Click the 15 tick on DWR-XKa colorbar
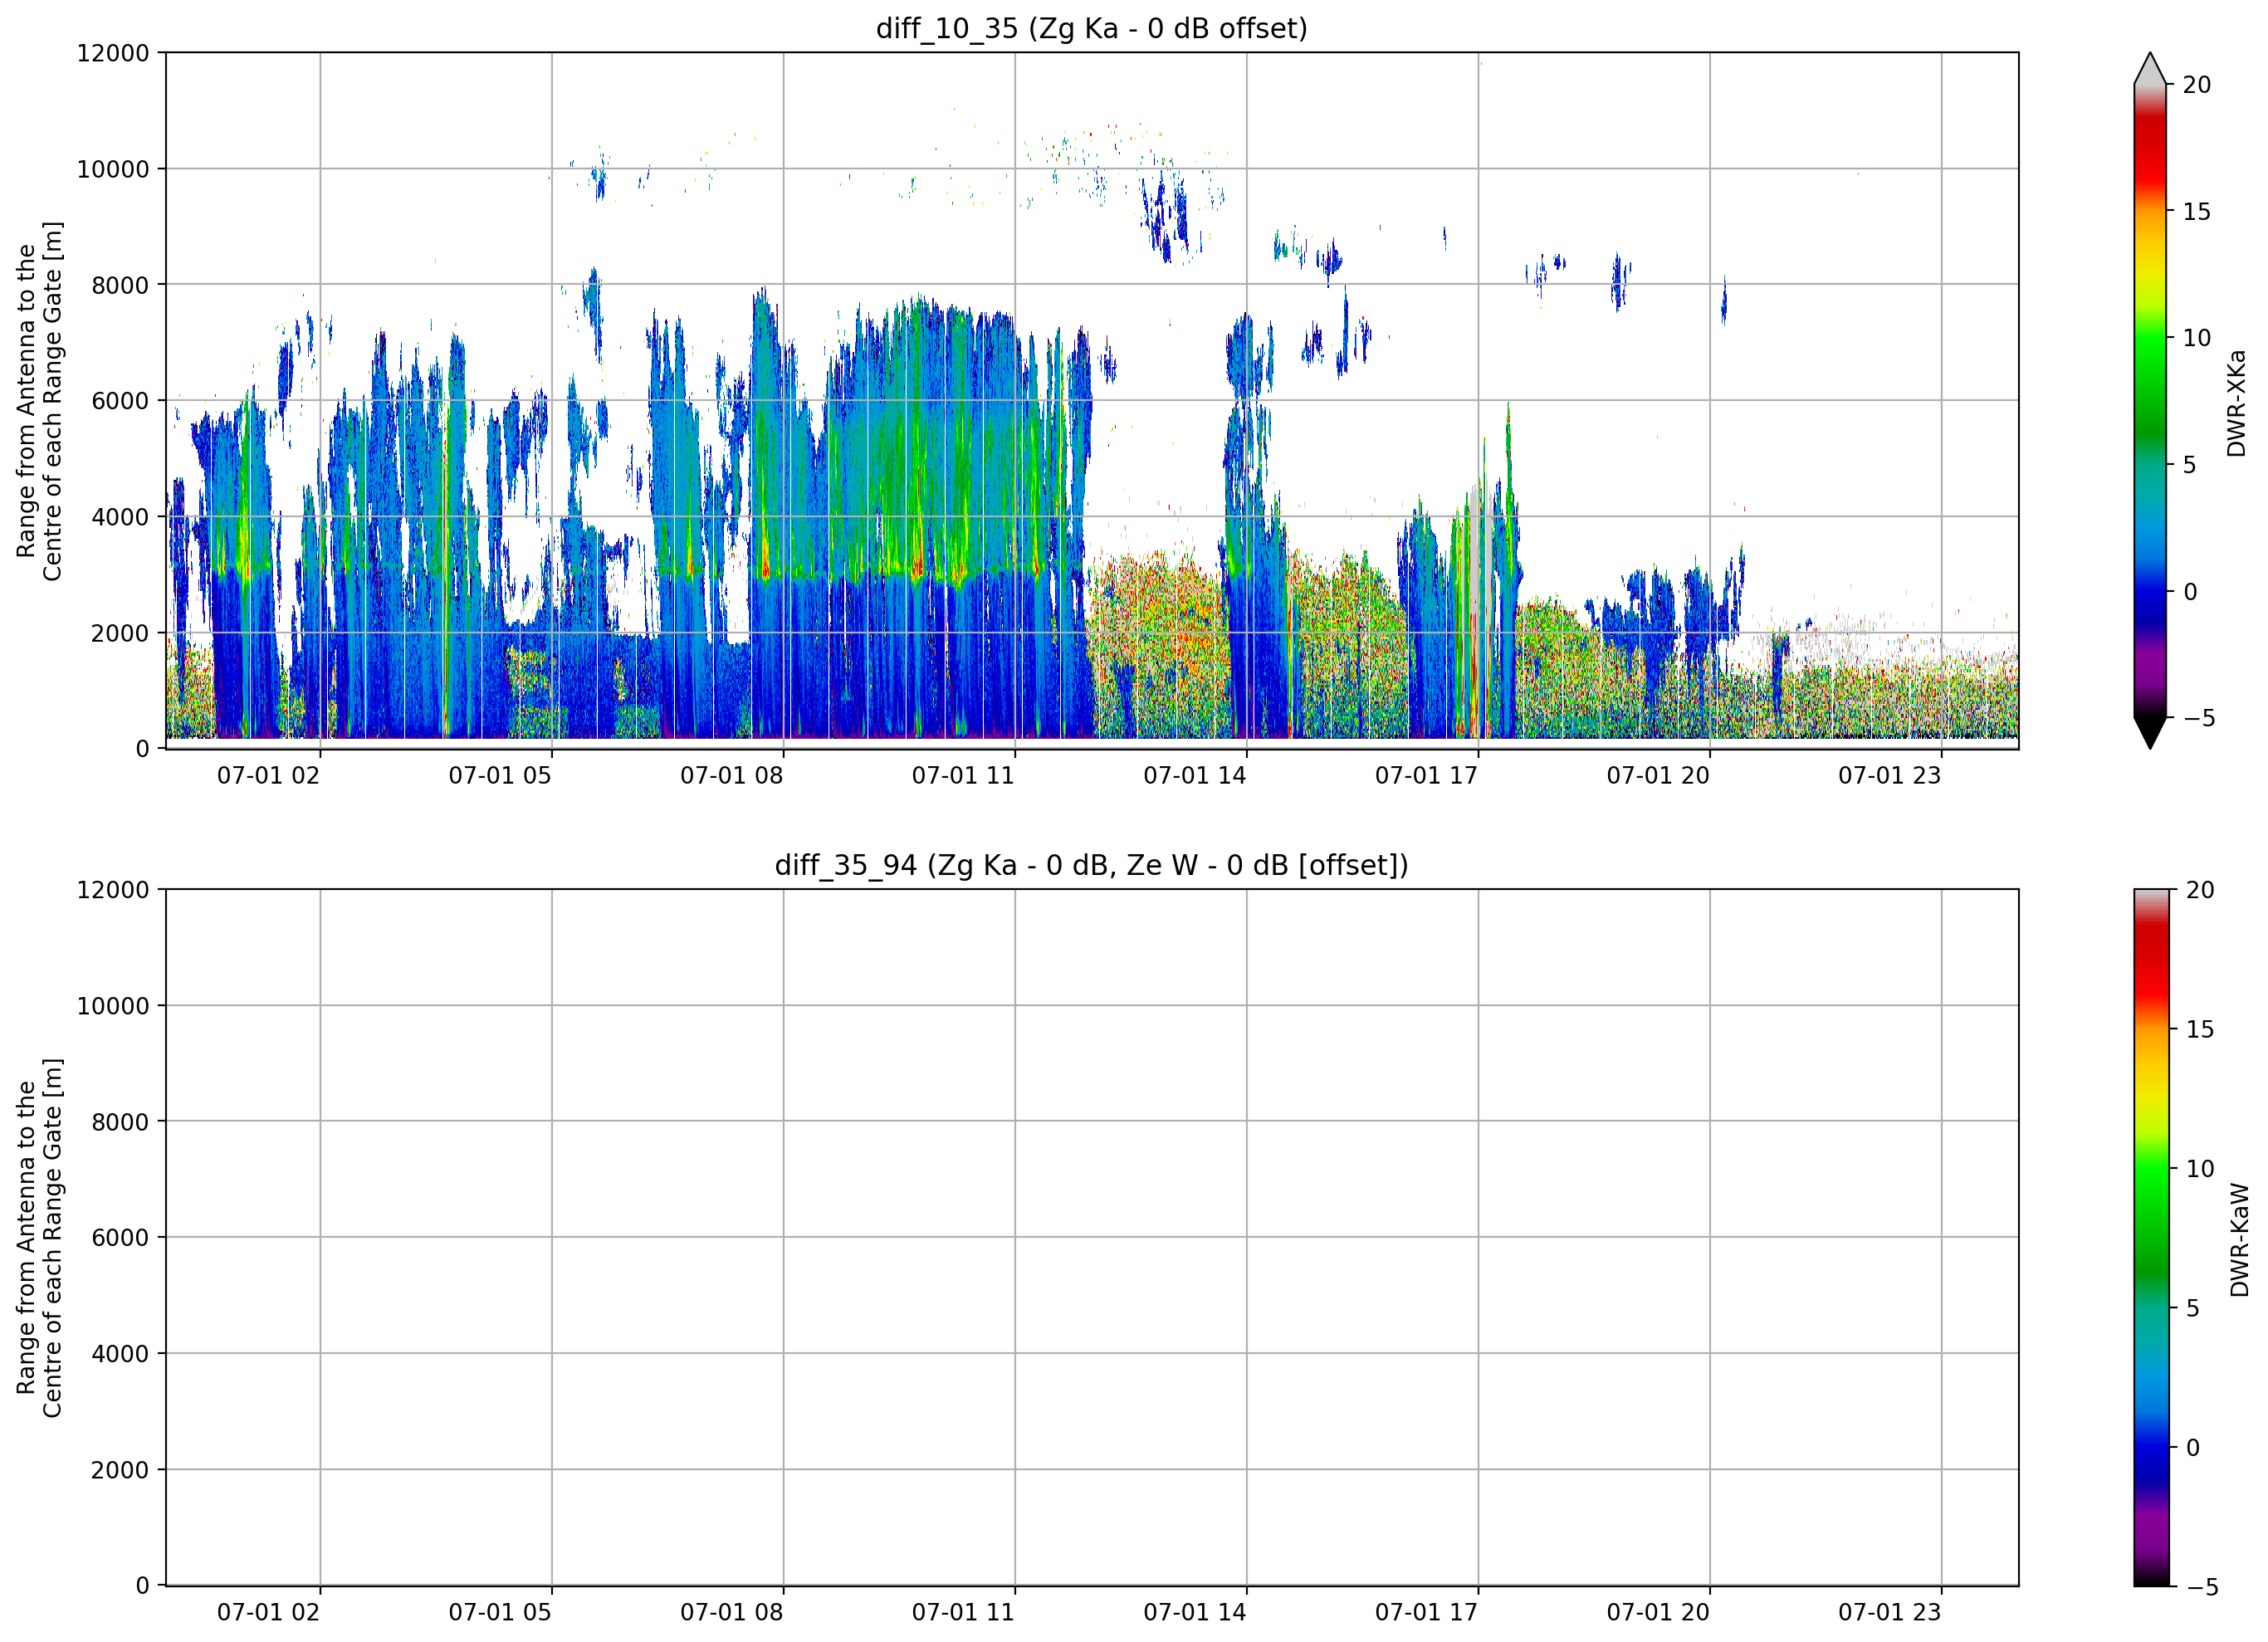Viewport: 2268px width, 1642px height. pos(2196,212)
